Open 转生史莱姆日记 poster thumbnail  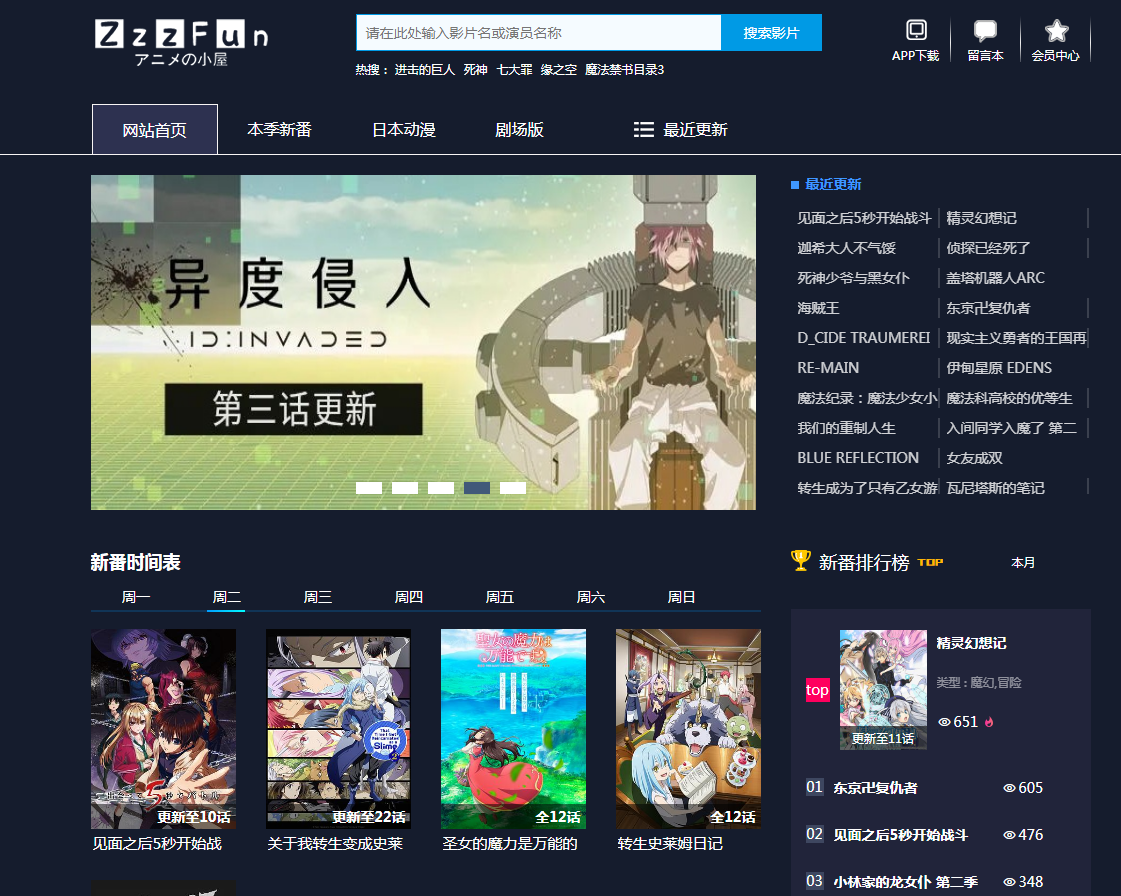click(688, 729)
